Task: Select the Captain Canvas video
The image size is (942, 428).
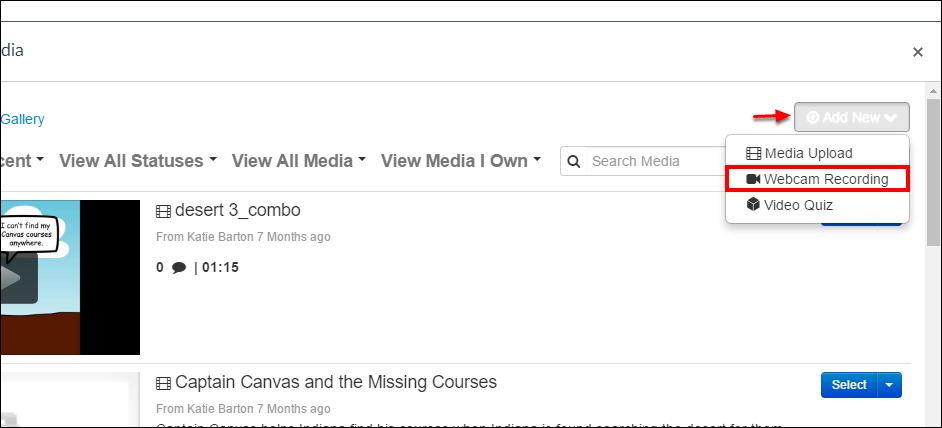Action: click(849, 385)
